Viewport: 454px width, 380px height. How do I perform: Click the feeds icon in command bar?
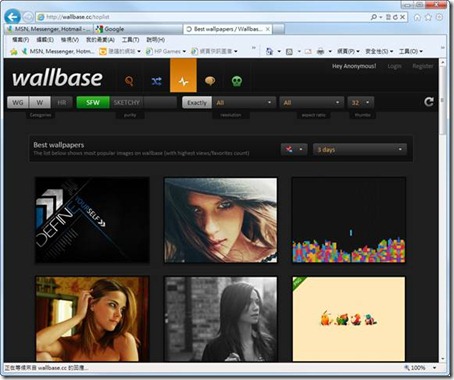pos(289,51)
